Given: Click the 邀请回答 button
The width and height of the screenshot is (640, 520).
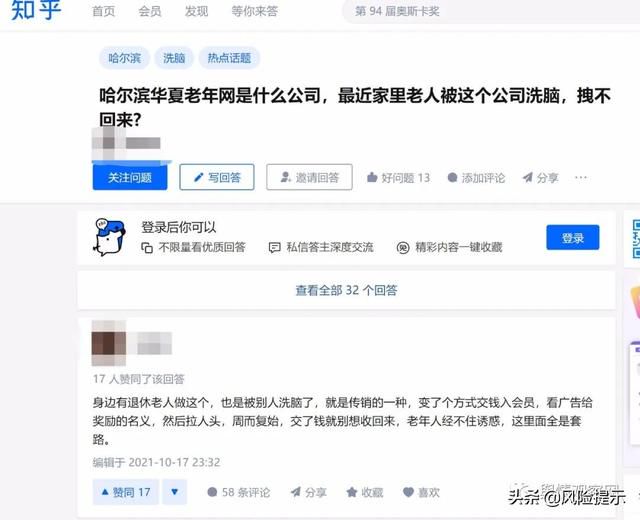Looking at the screenshot, I should [x=309, y=177].
